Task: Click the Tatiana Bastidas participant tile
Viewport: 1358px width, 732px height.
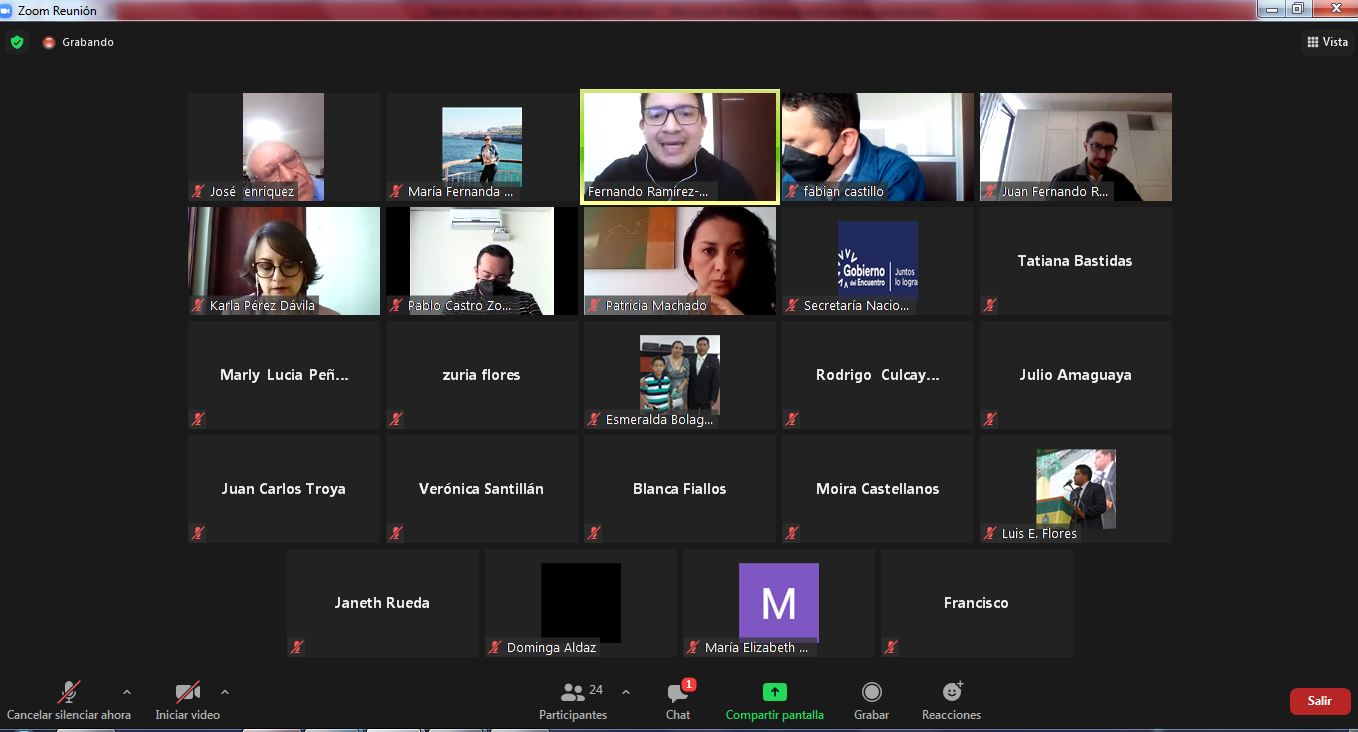Action: (x=1075, y=261)
